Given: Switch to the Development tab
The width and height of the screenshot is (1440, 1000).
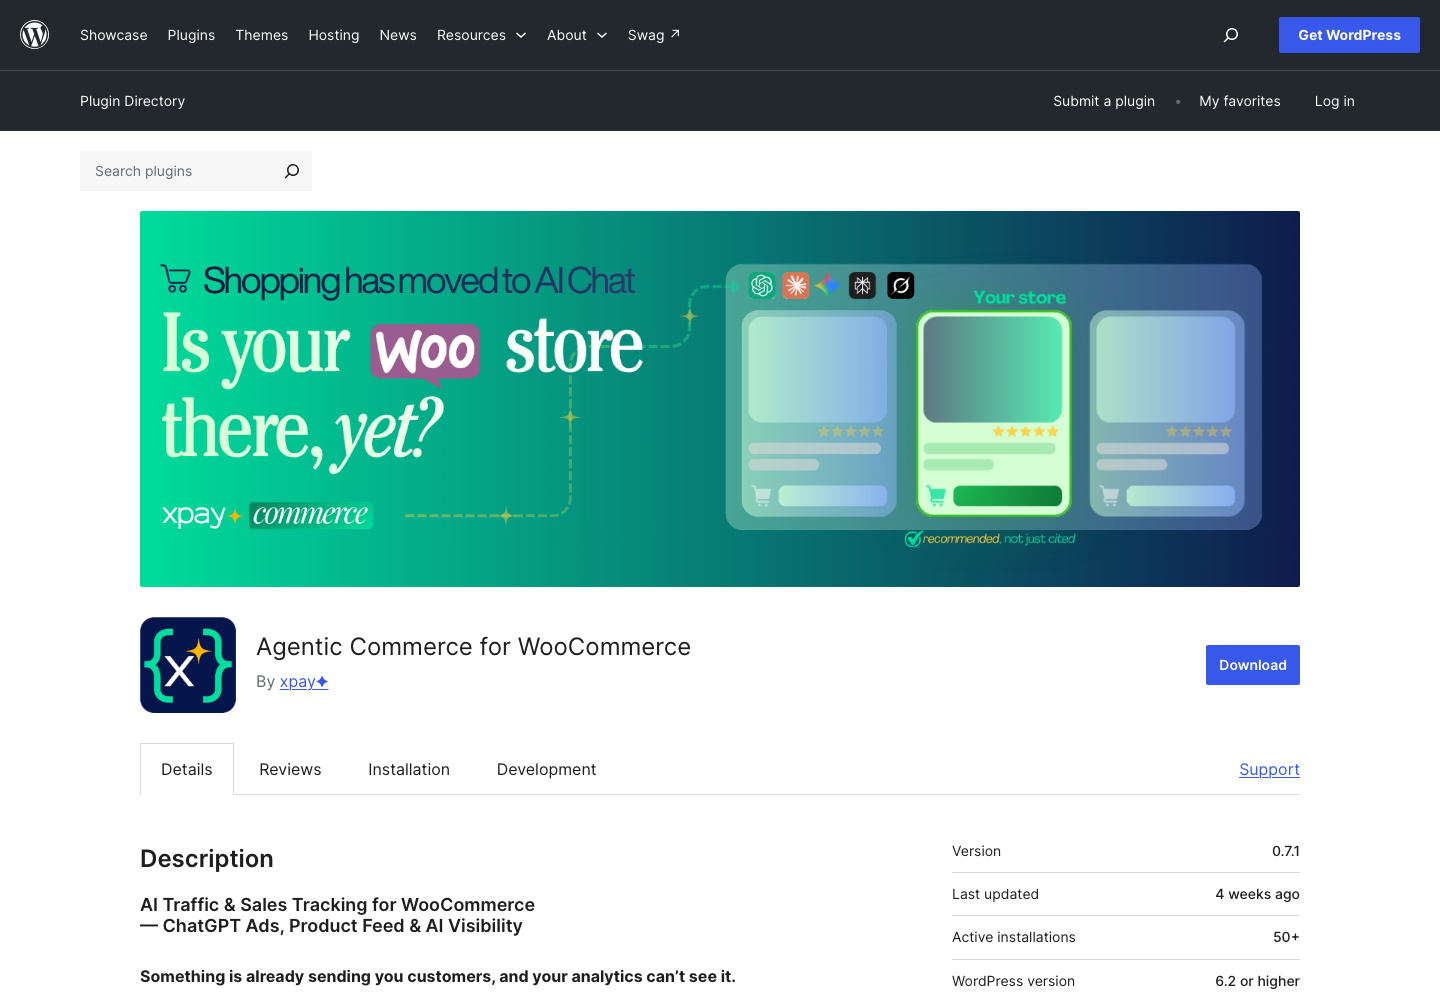Looking at the screenshot, I should [546, 769].
